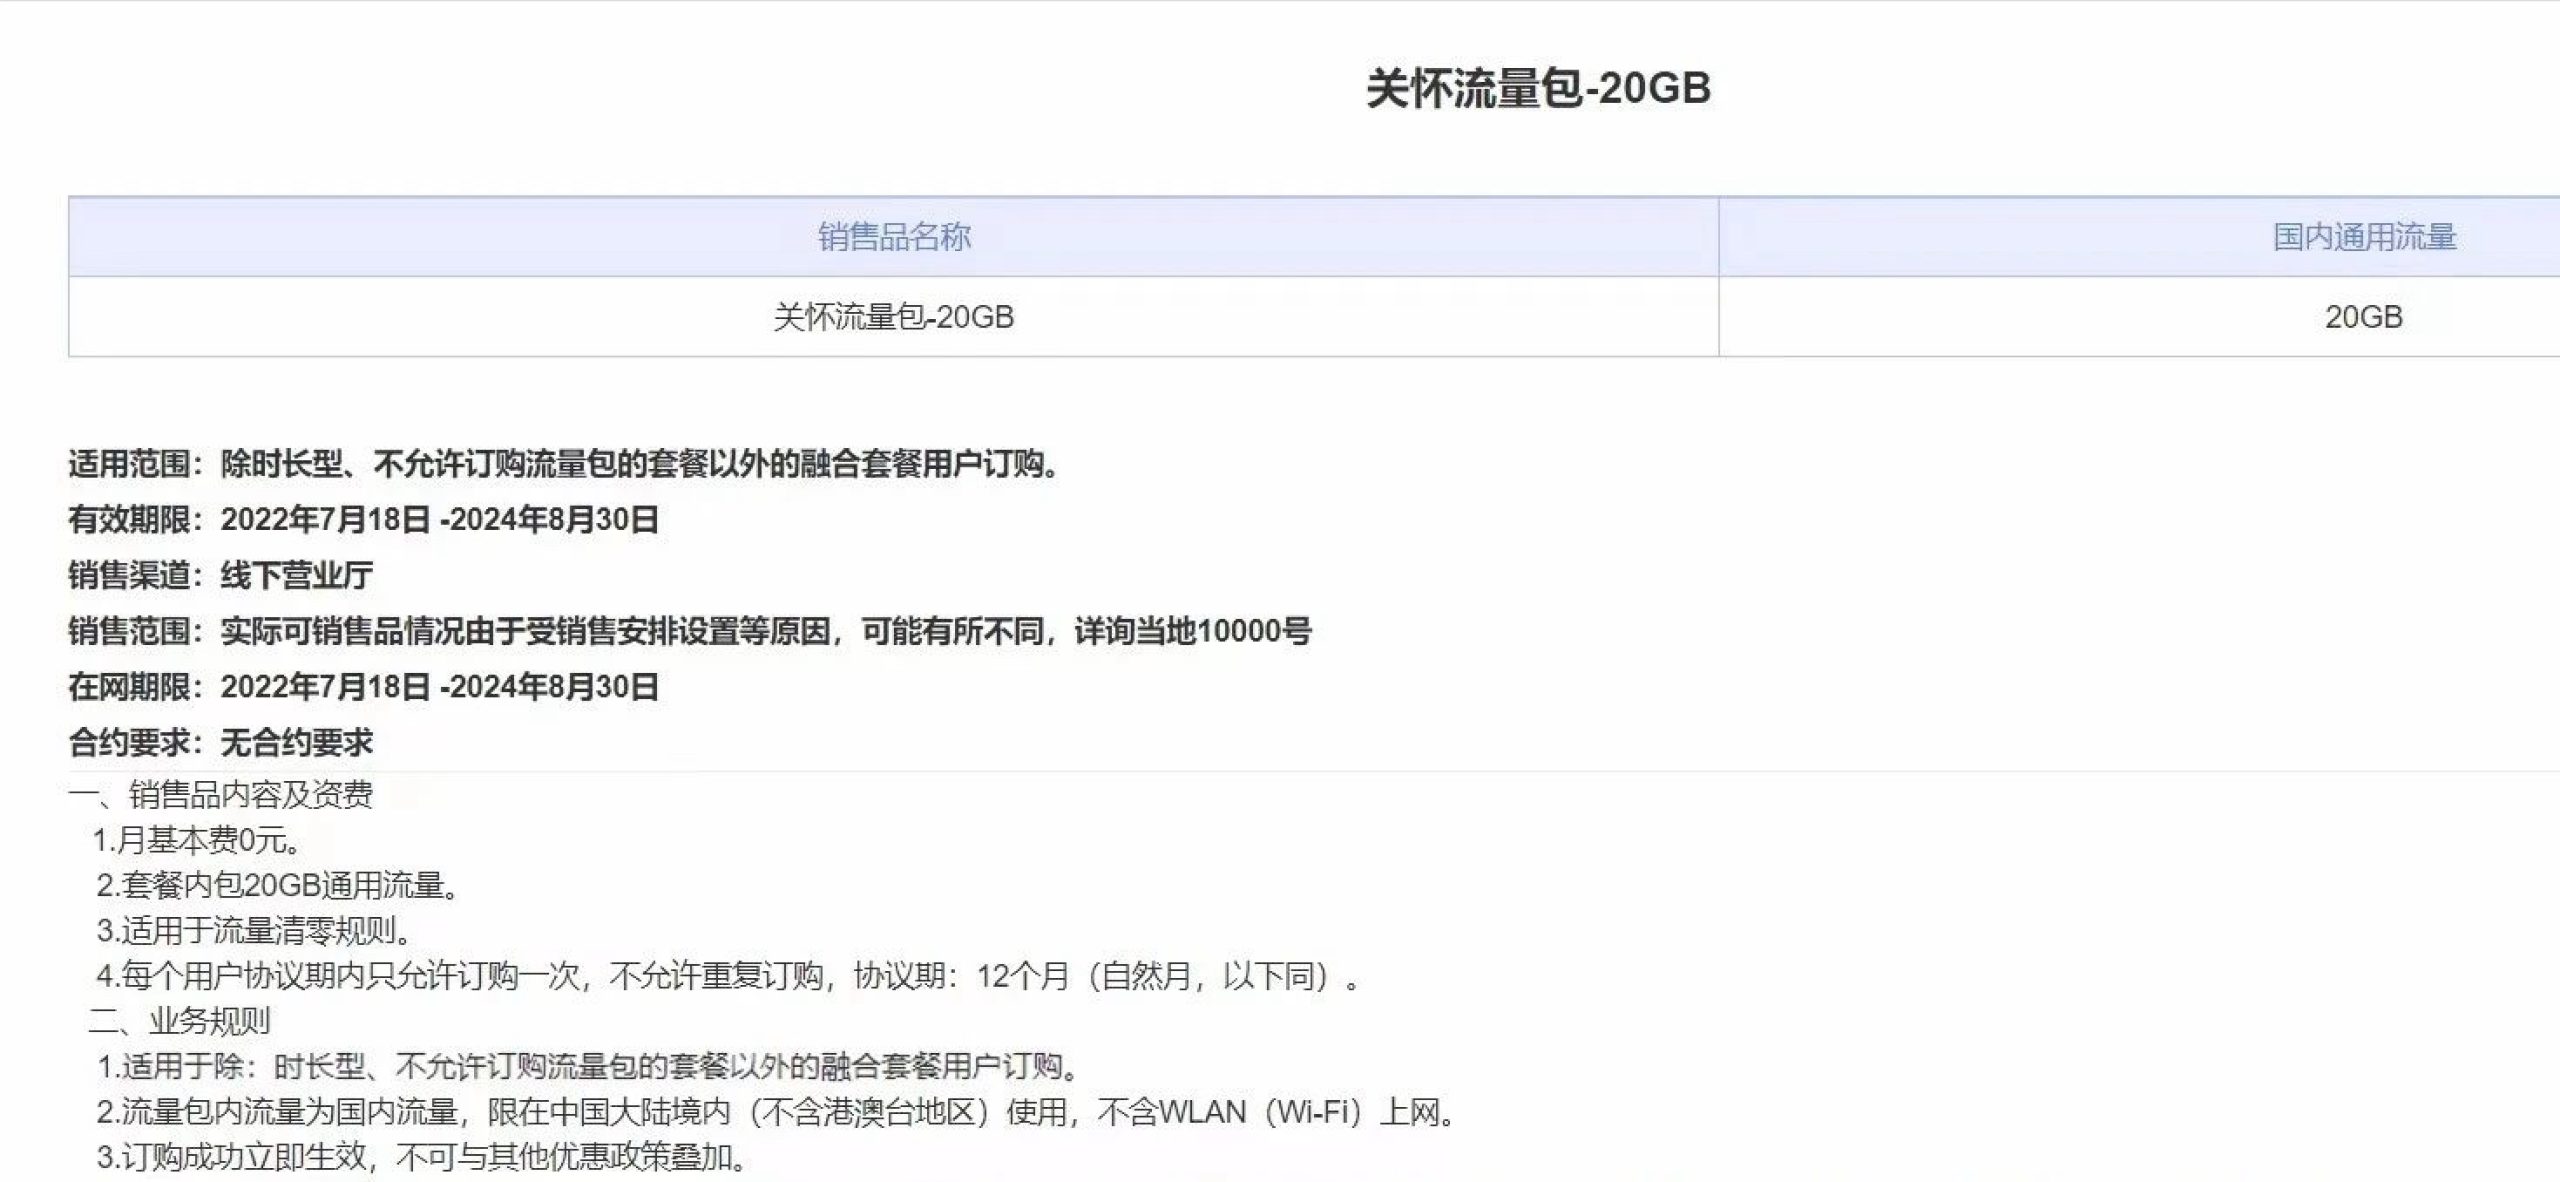2560x1182 pixels.
Task: Click the line 3.适用于流量清零规则
Action: pos(255,930)
